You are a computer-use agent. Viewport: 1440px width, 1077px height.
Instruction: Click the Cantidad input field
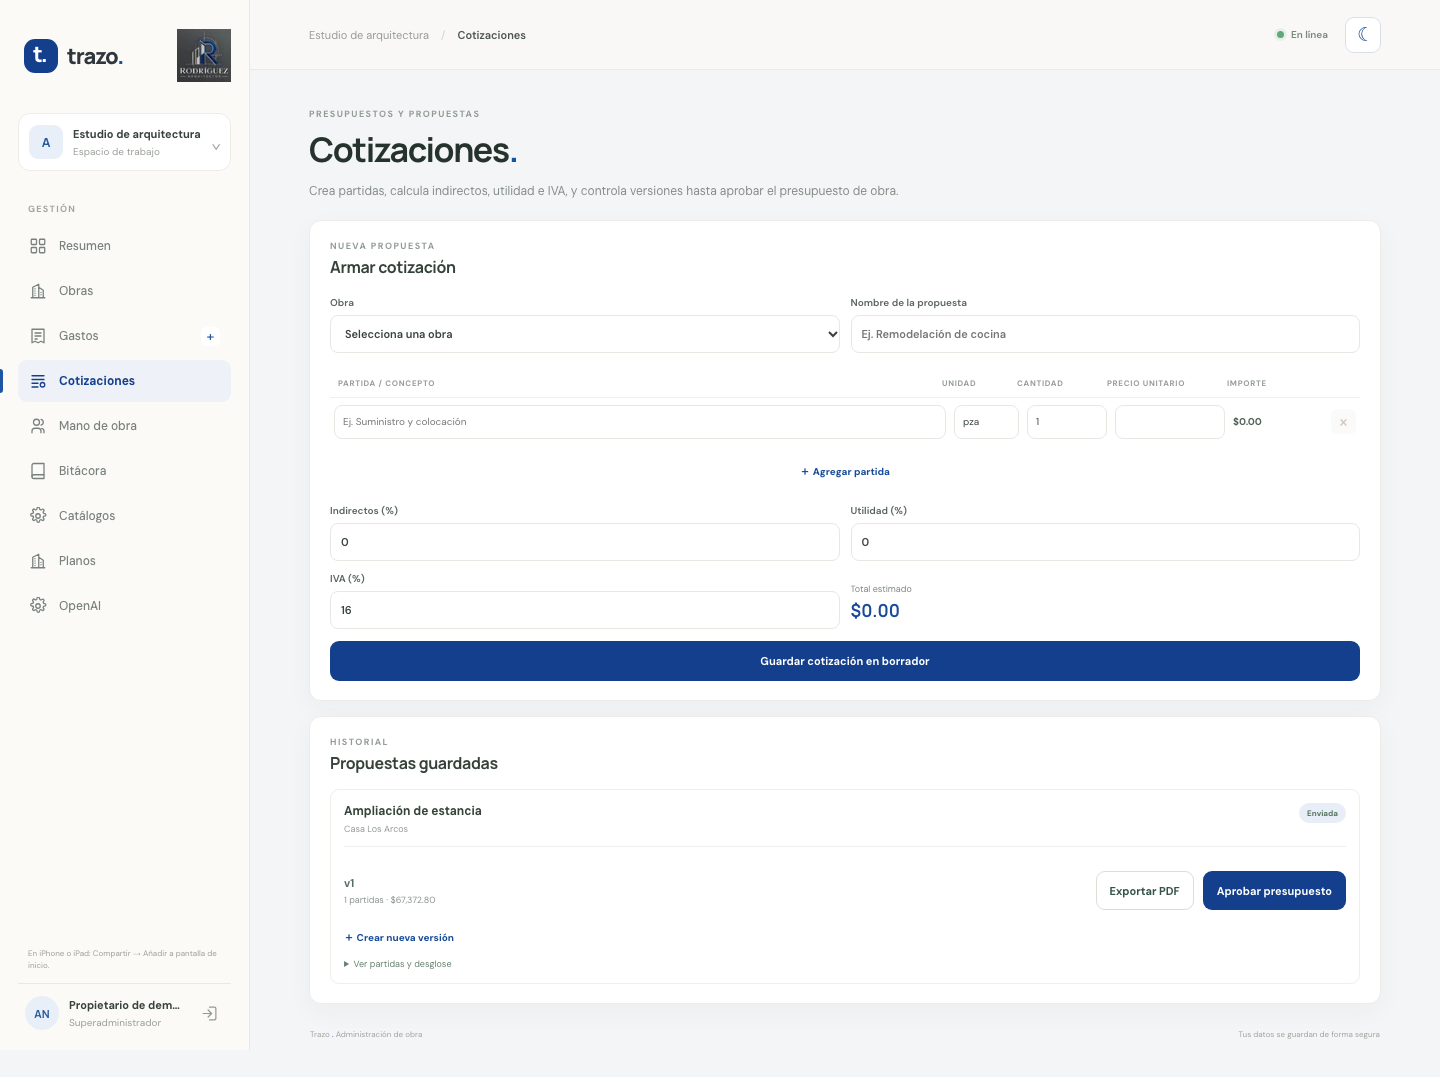(x=1067, y=422)
